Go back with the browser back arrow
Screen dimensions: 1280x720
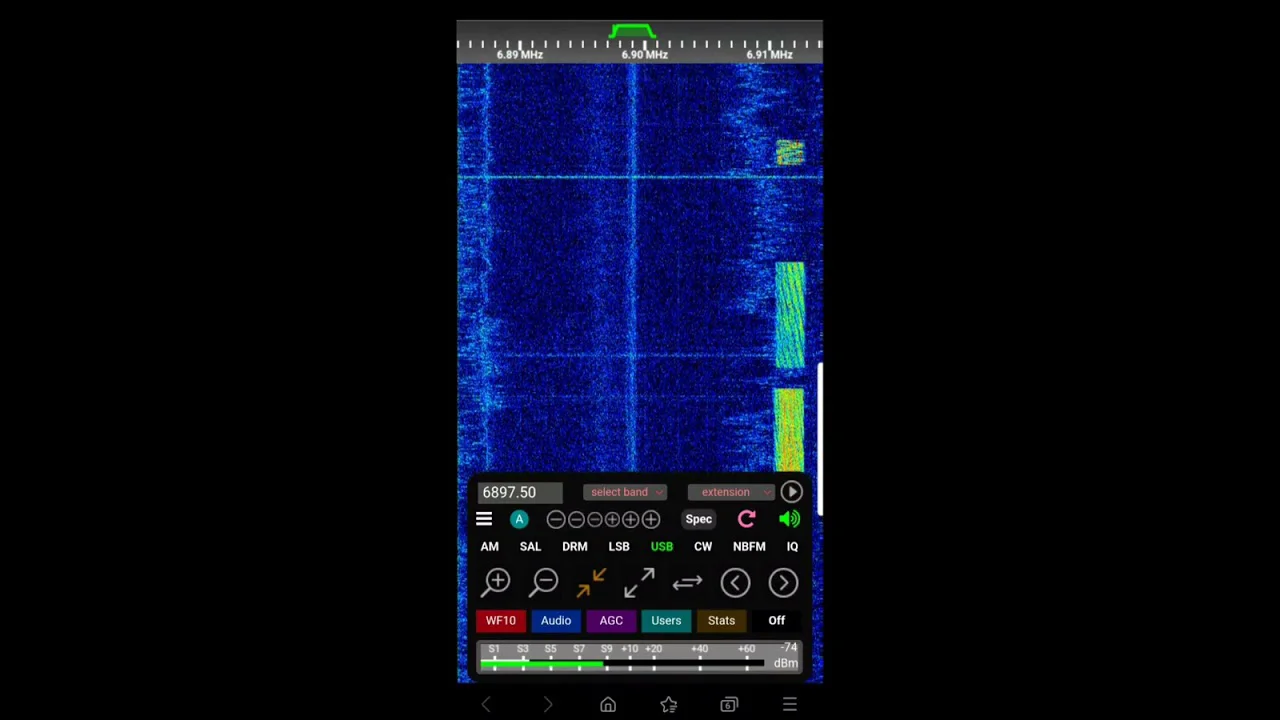(x=486, y=705)
